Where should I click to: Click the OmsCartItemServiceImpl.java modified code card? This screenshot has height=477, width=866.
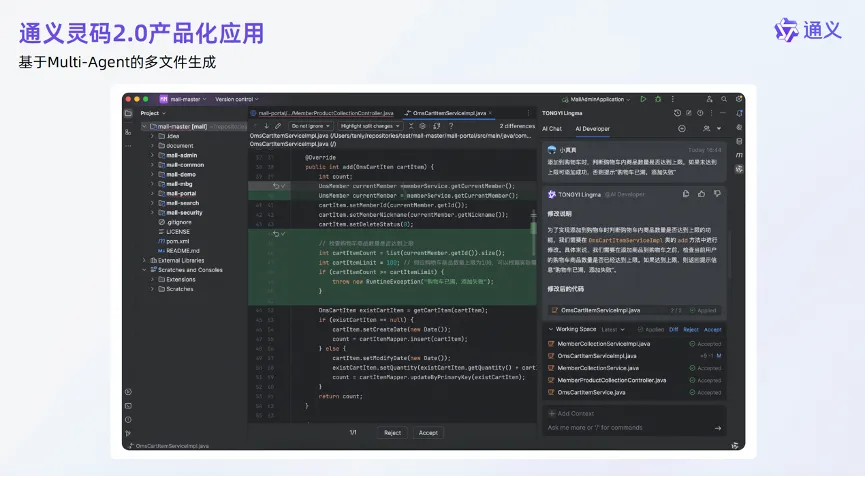point(635,310)
